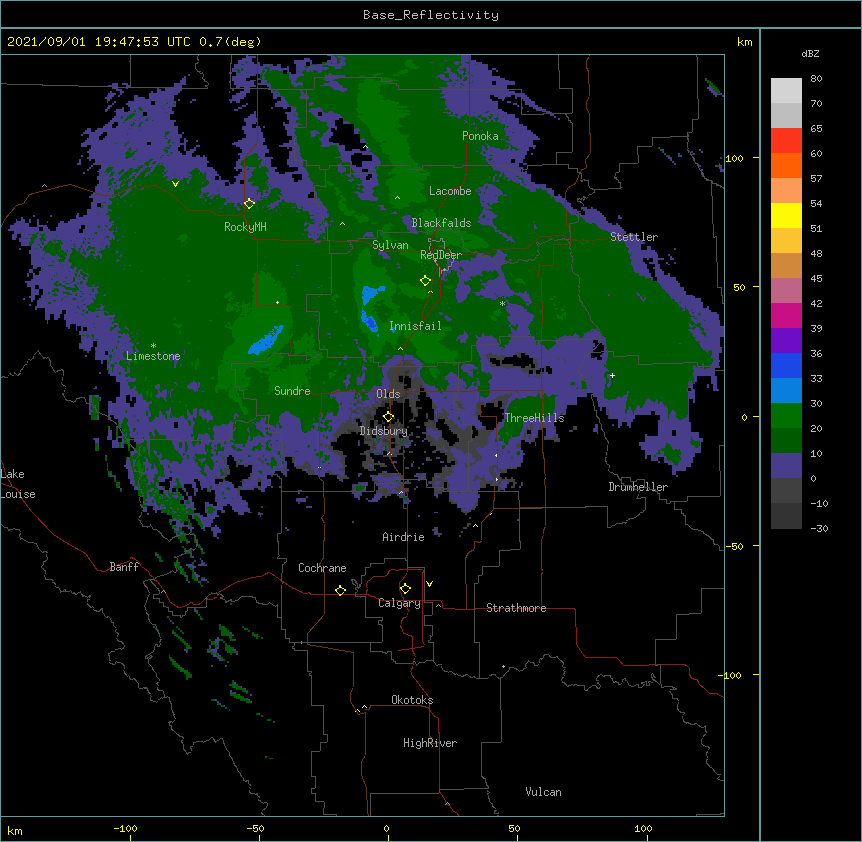Click the Blackfalds city label
The image size is (862, 842).
(441, 223)
